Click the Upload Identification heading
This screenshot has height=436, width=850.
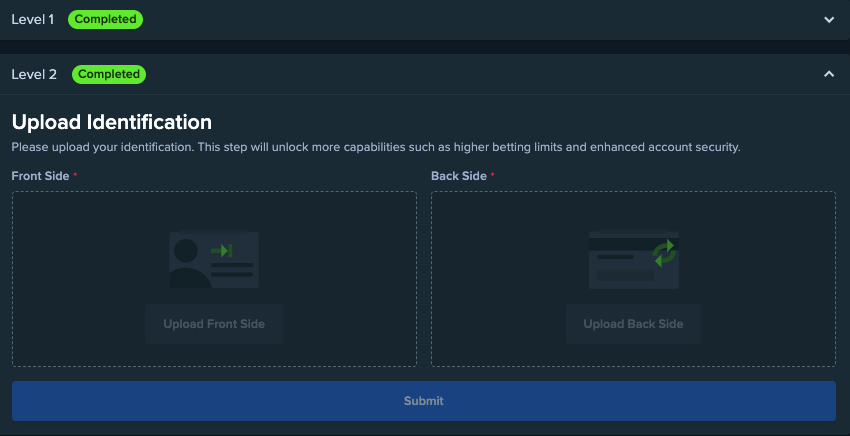tap(111, 122)
